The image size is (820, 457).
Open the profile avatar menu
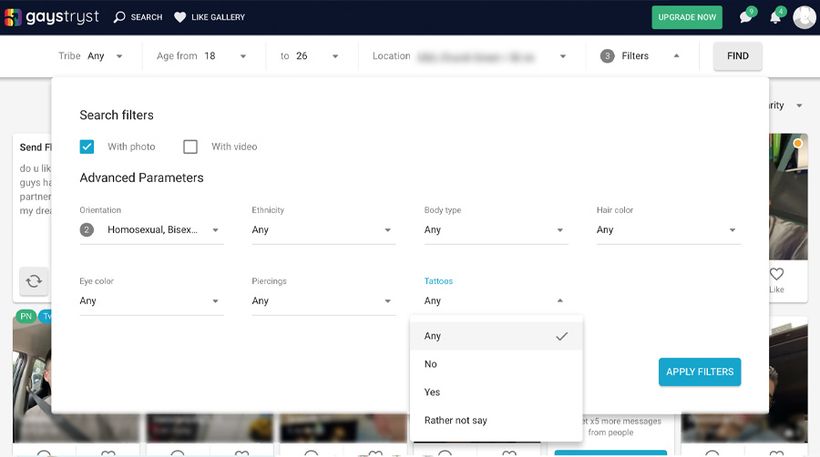coord(804,17)
